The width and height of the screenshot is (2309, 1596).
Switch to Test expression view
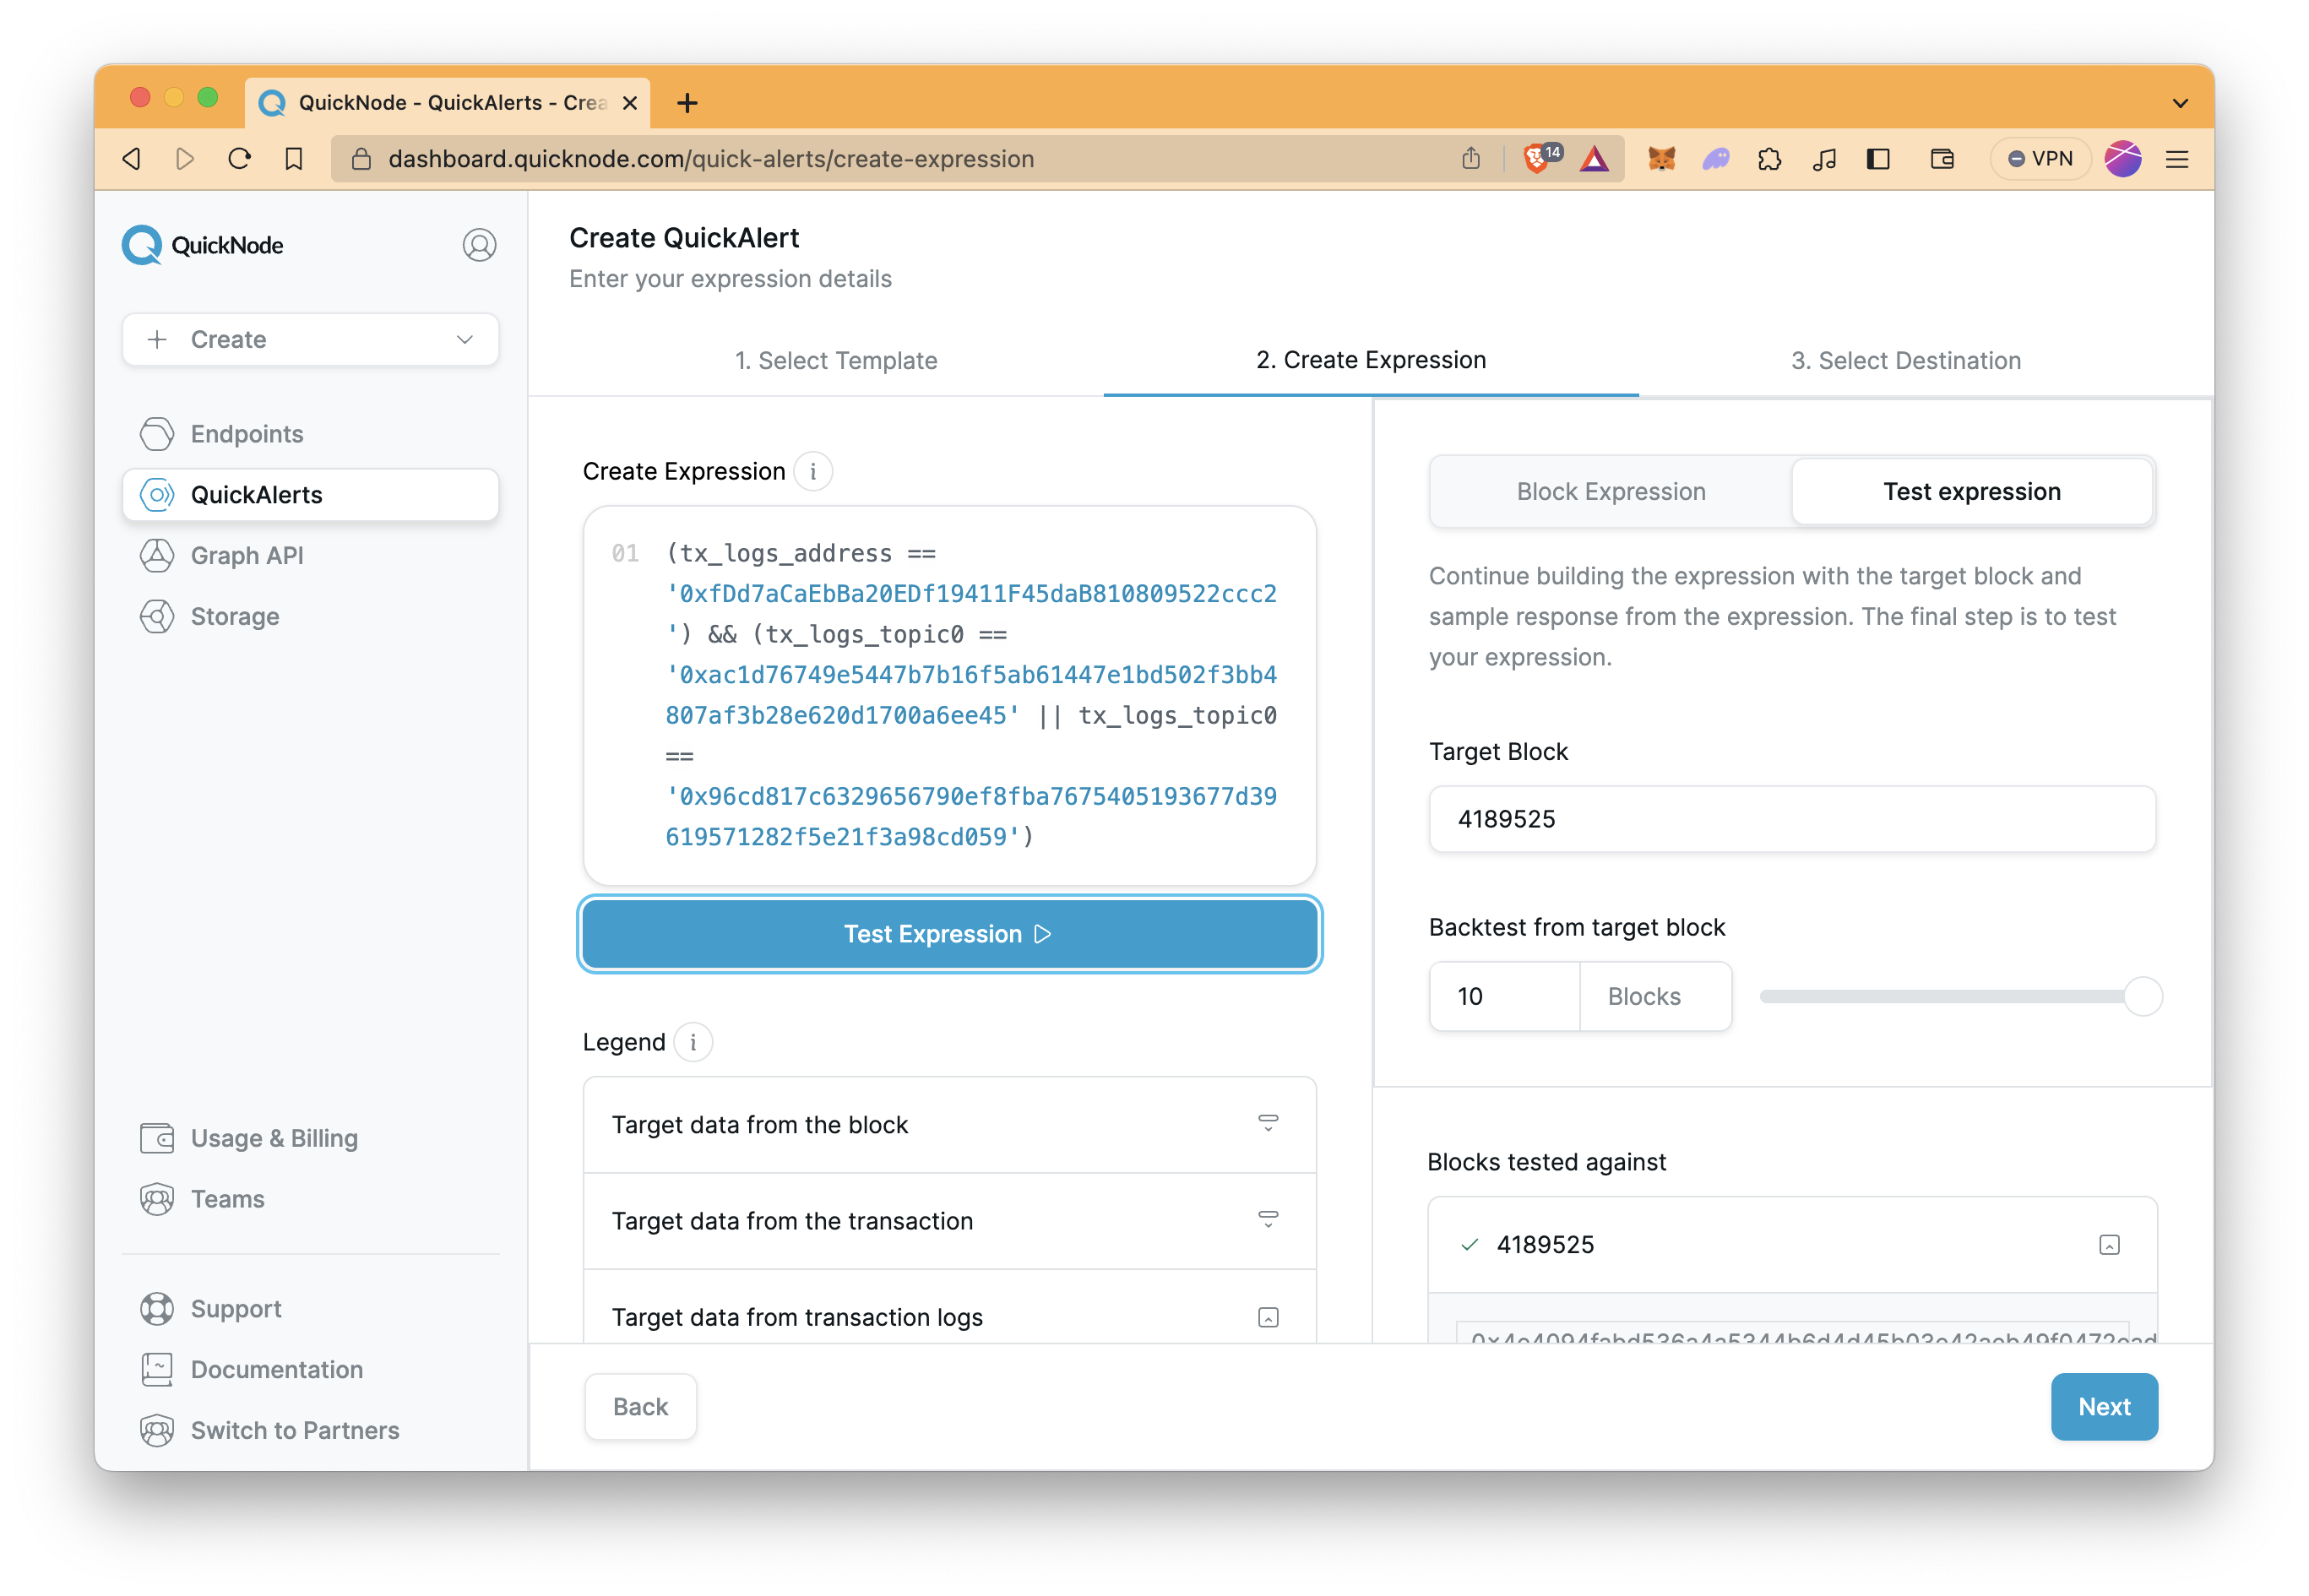click(x=1972, y=492)
